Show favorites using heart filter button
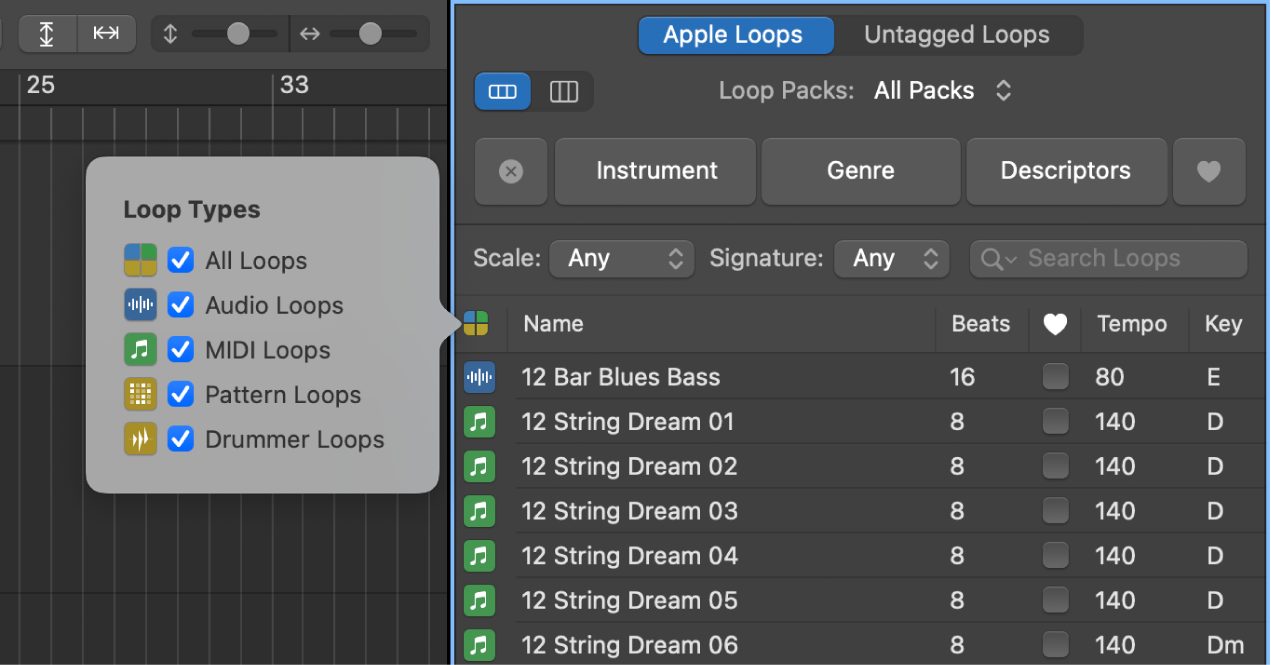 1209,171
